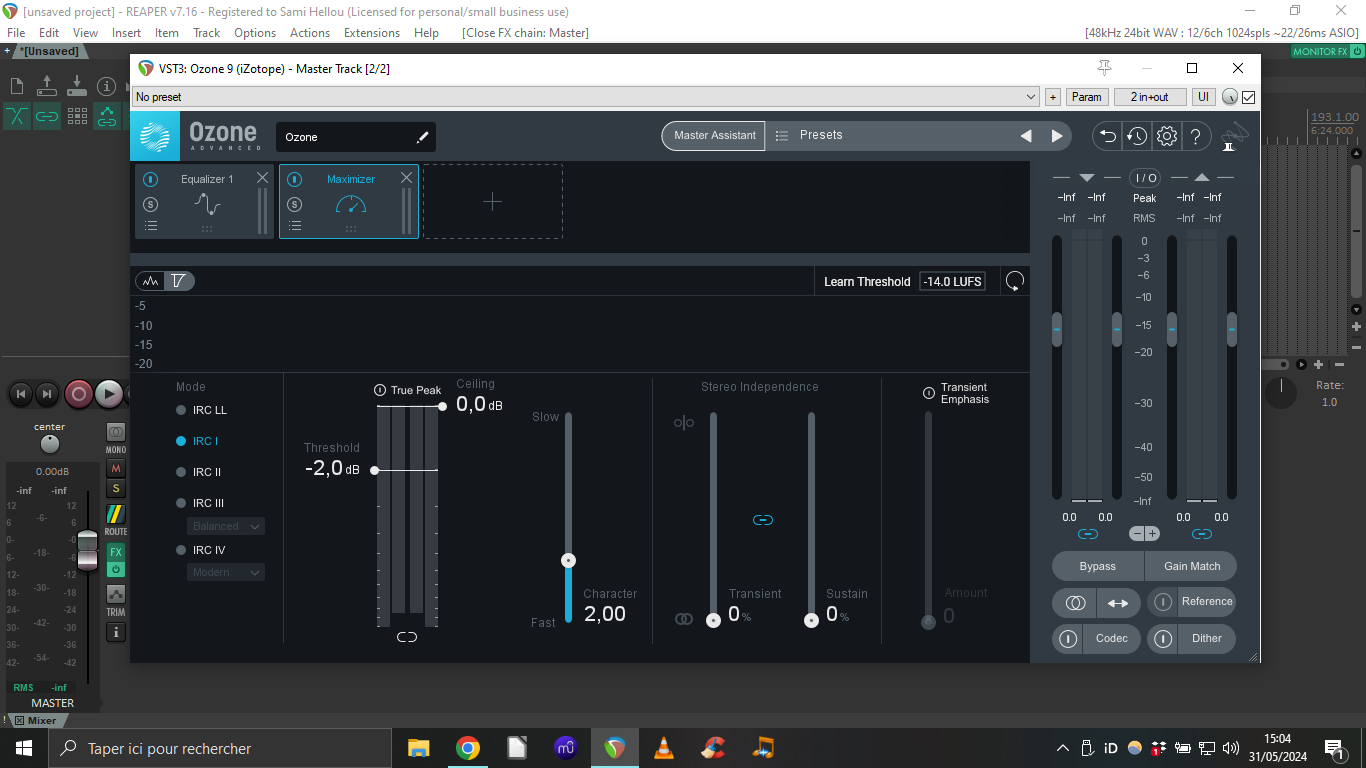Click the link icon below threshold meters
The height and width of the screenshot is (768, 1366).
pyautogui.click(x=407, y=637)
